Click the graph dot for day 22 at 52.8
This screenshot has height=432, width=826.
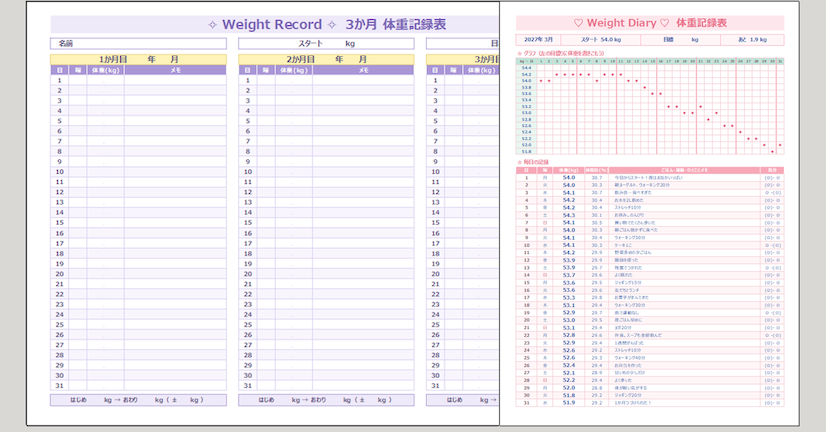(x=709, y=120)
